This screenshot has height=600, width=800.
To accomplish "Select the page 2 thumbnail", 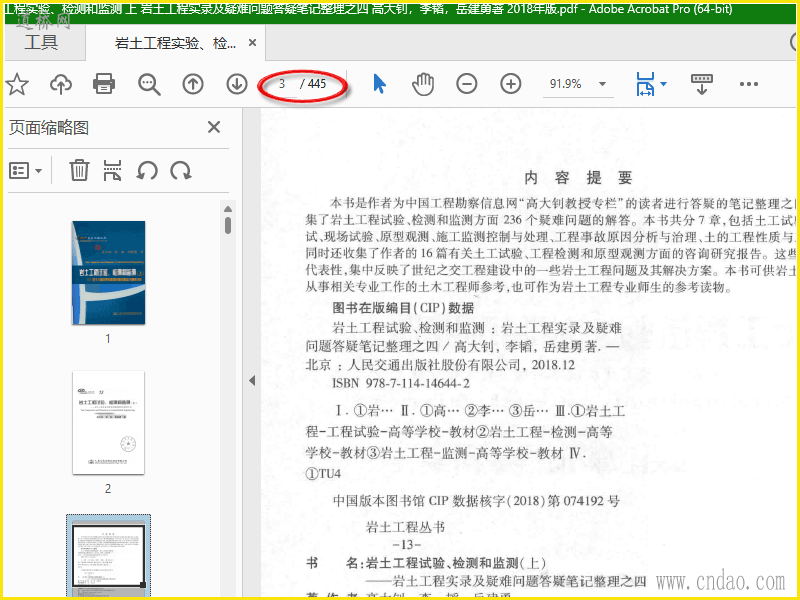I will click(109, 422).
